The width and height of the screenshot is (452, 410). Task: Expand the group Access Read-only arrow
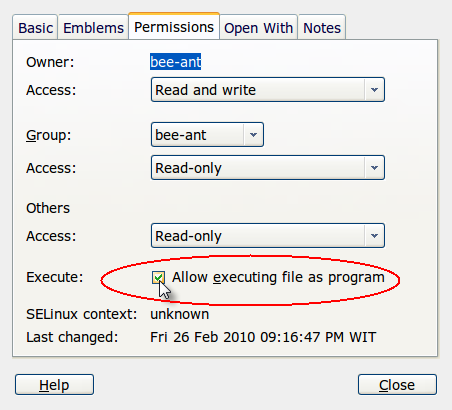(374, 168)
